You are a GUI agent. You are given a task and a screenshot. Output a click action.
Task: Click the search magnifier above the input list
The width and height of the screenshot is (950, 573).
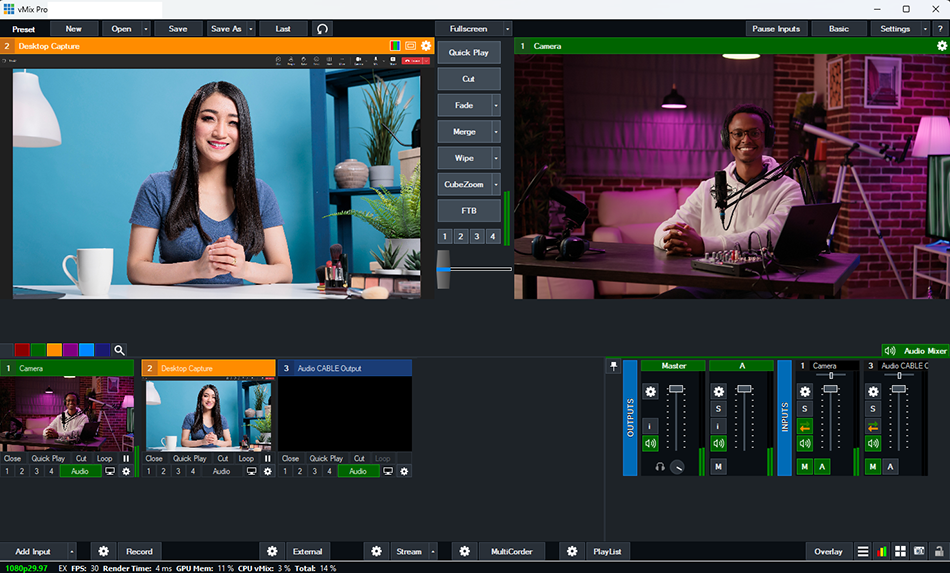point(119,350)
